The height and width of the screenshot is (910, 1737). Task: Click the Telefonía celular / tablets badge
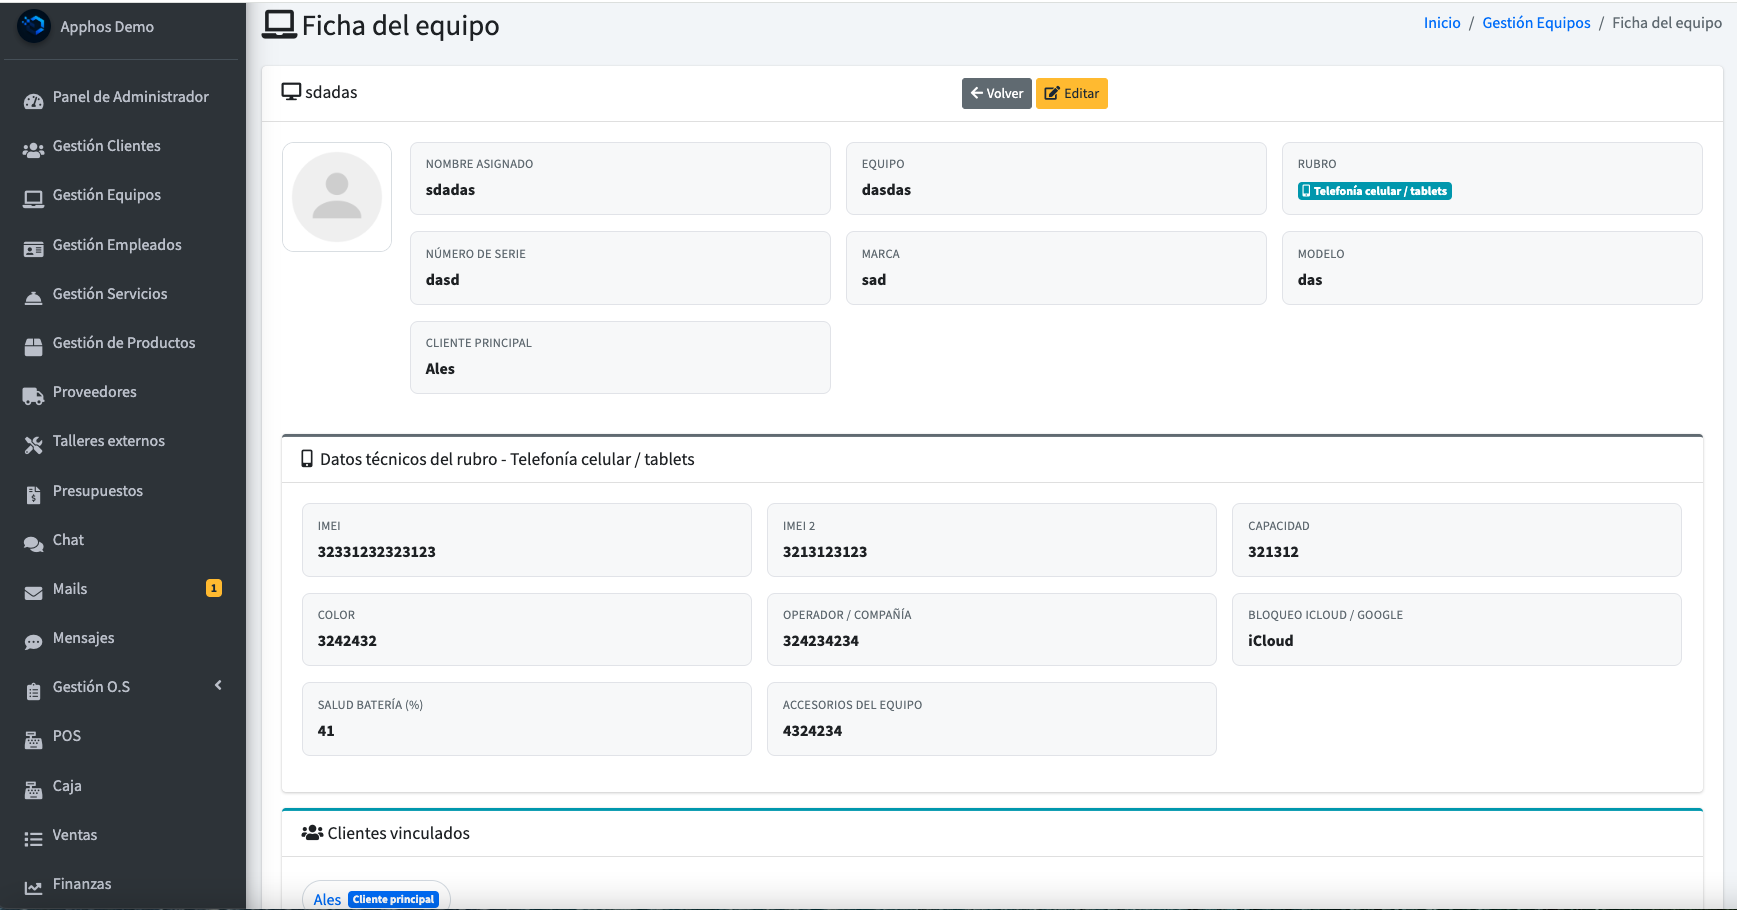(x=1374, y=191)
